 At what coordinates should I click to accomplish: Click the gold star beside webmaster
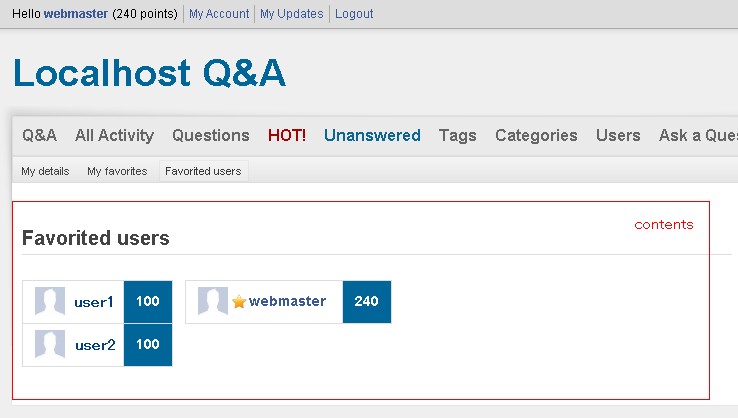[x=239, y=302]
